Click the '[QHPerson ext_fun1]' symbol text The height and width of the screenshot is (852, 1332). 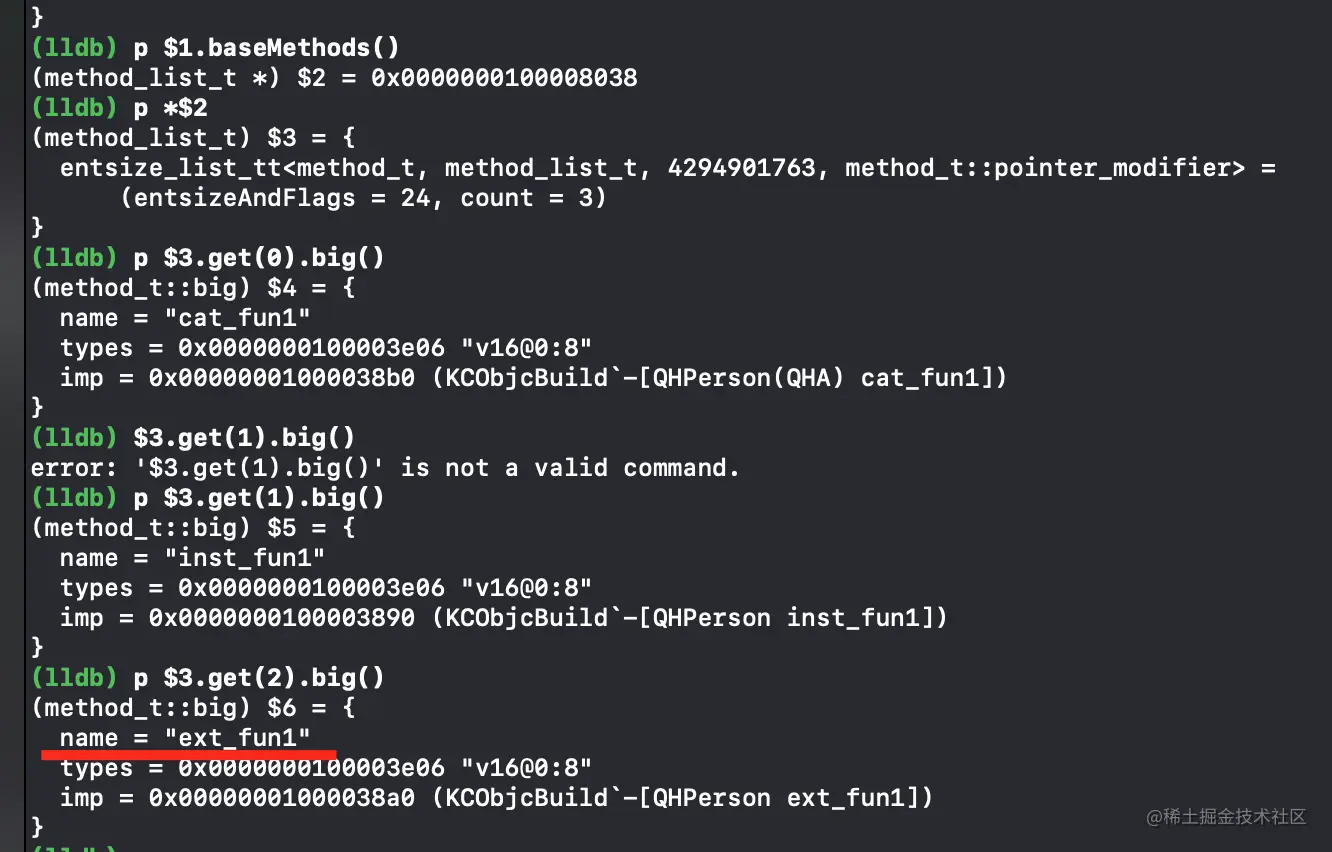(x=786, y=797)
